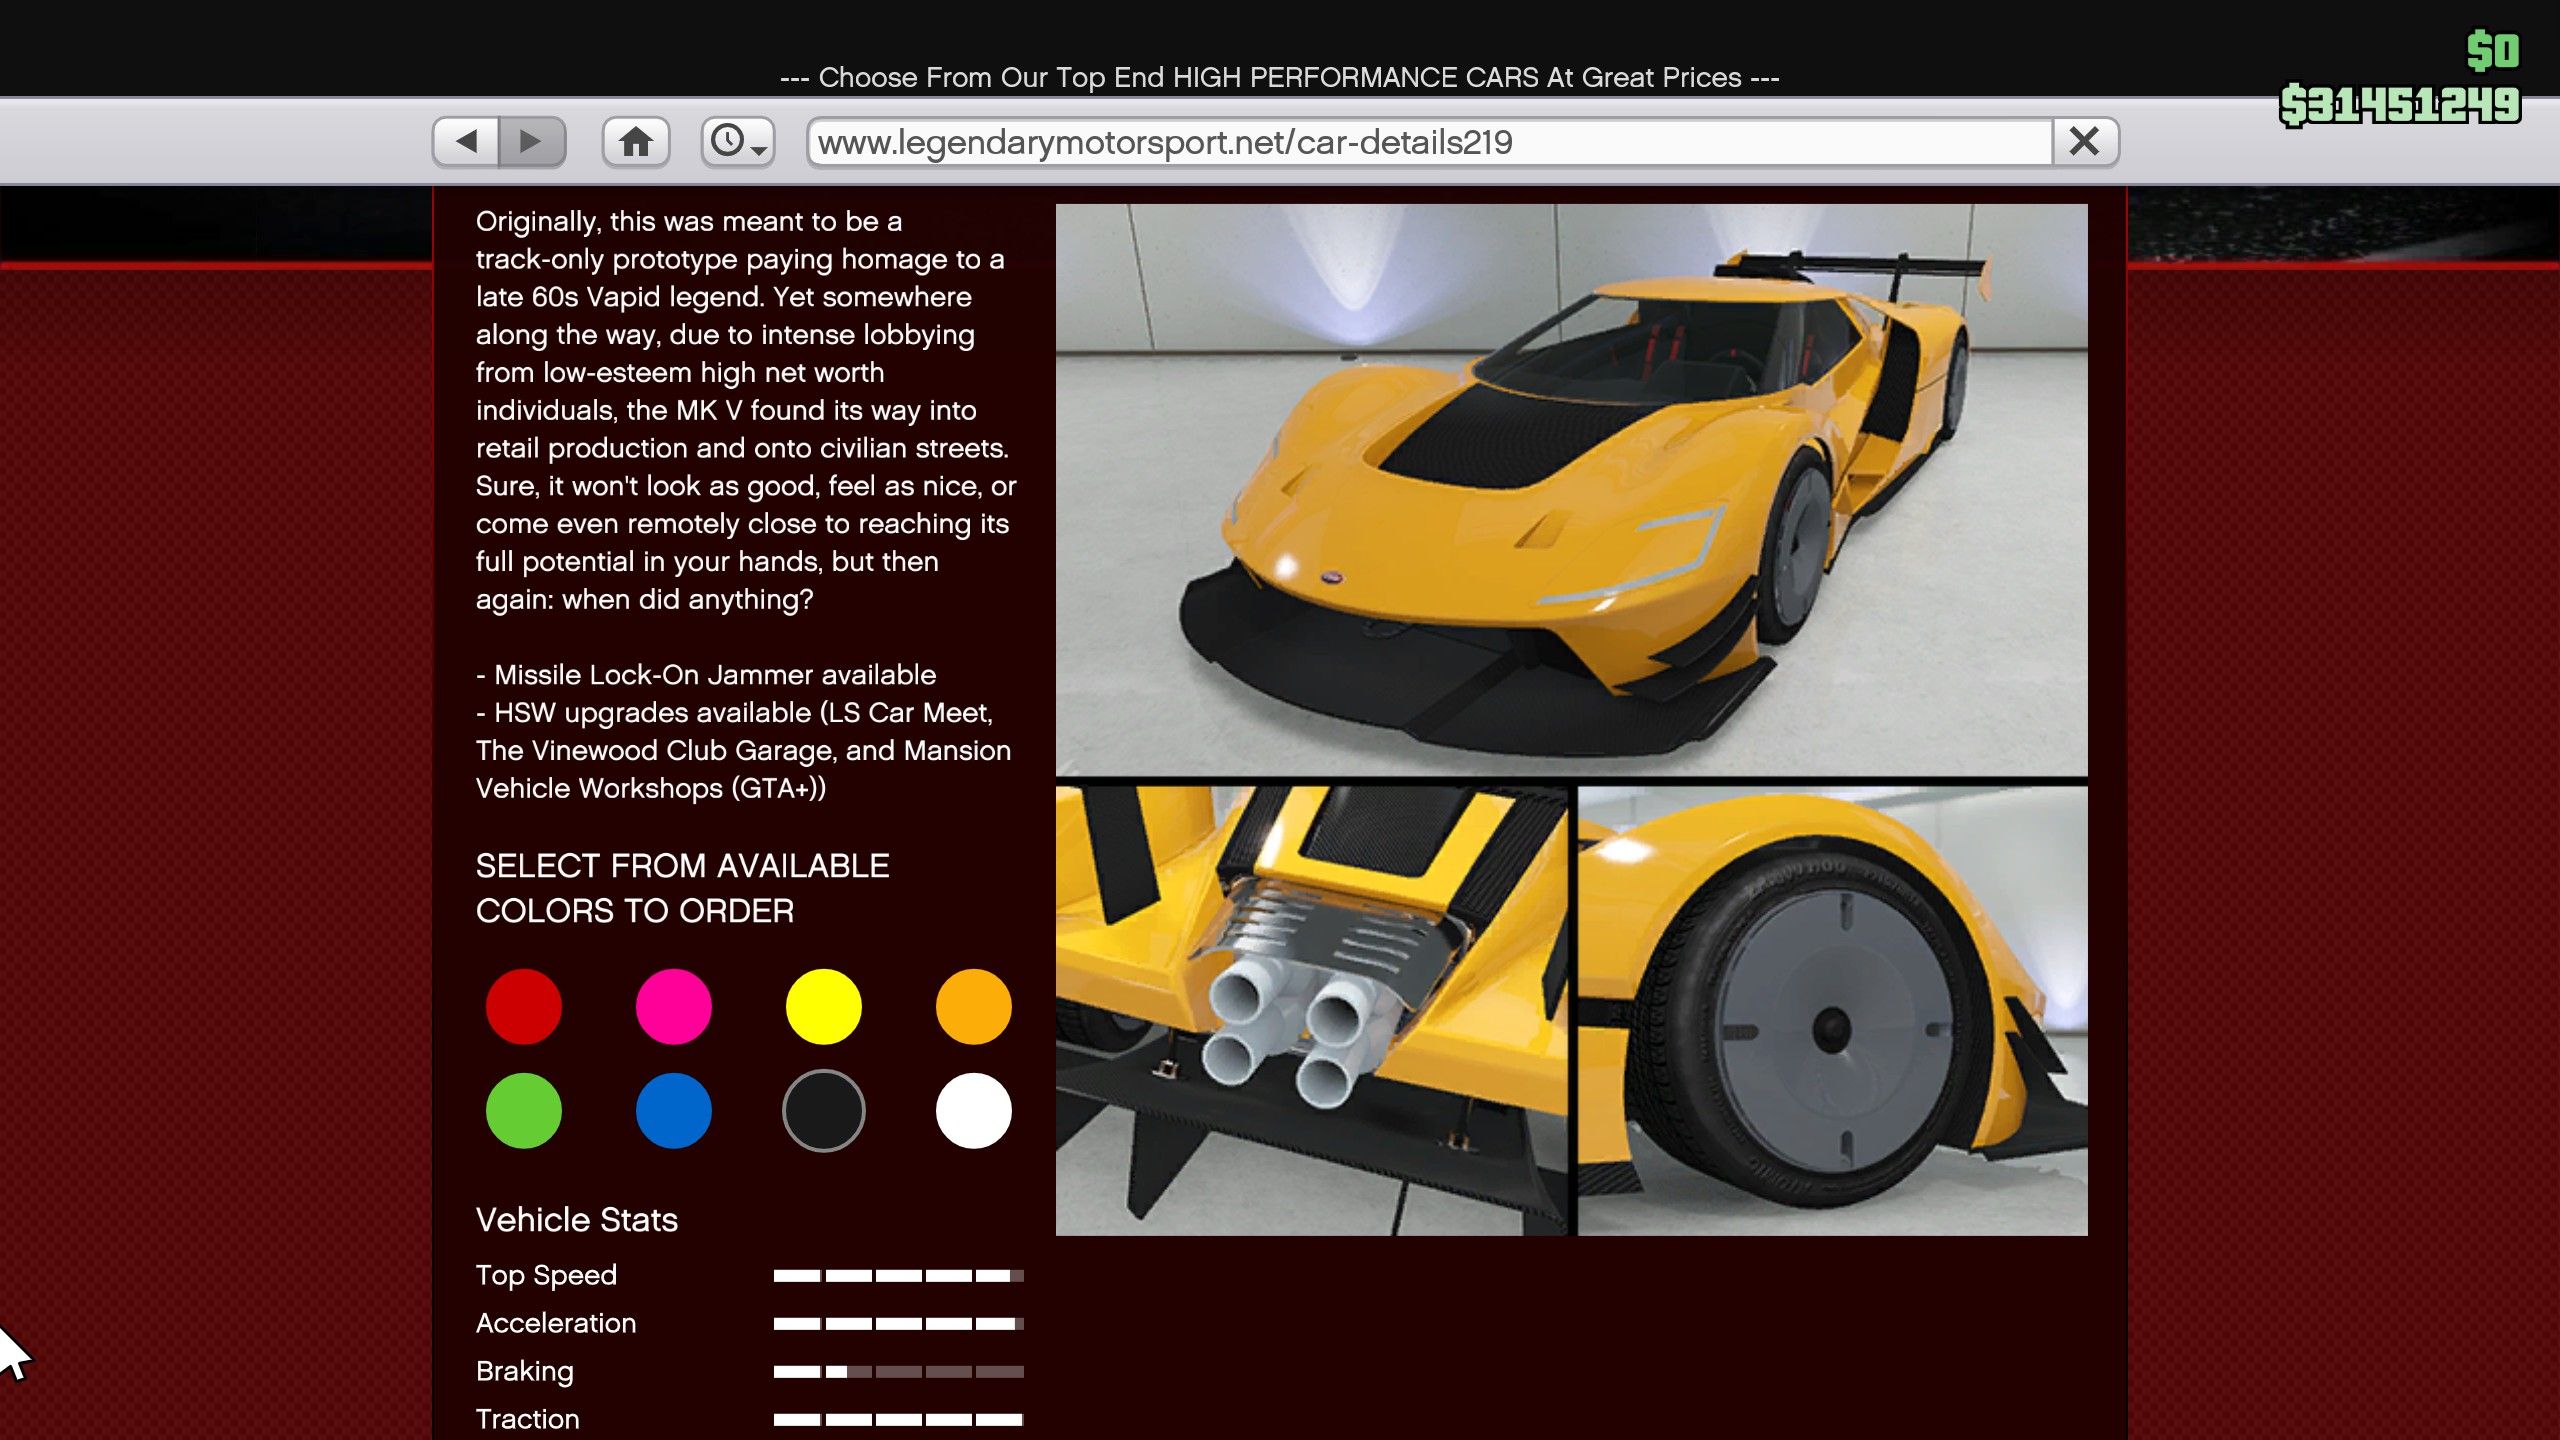The image size is (2560, 1440).
Task: Choose the white car color
Action: point(973,1110)
